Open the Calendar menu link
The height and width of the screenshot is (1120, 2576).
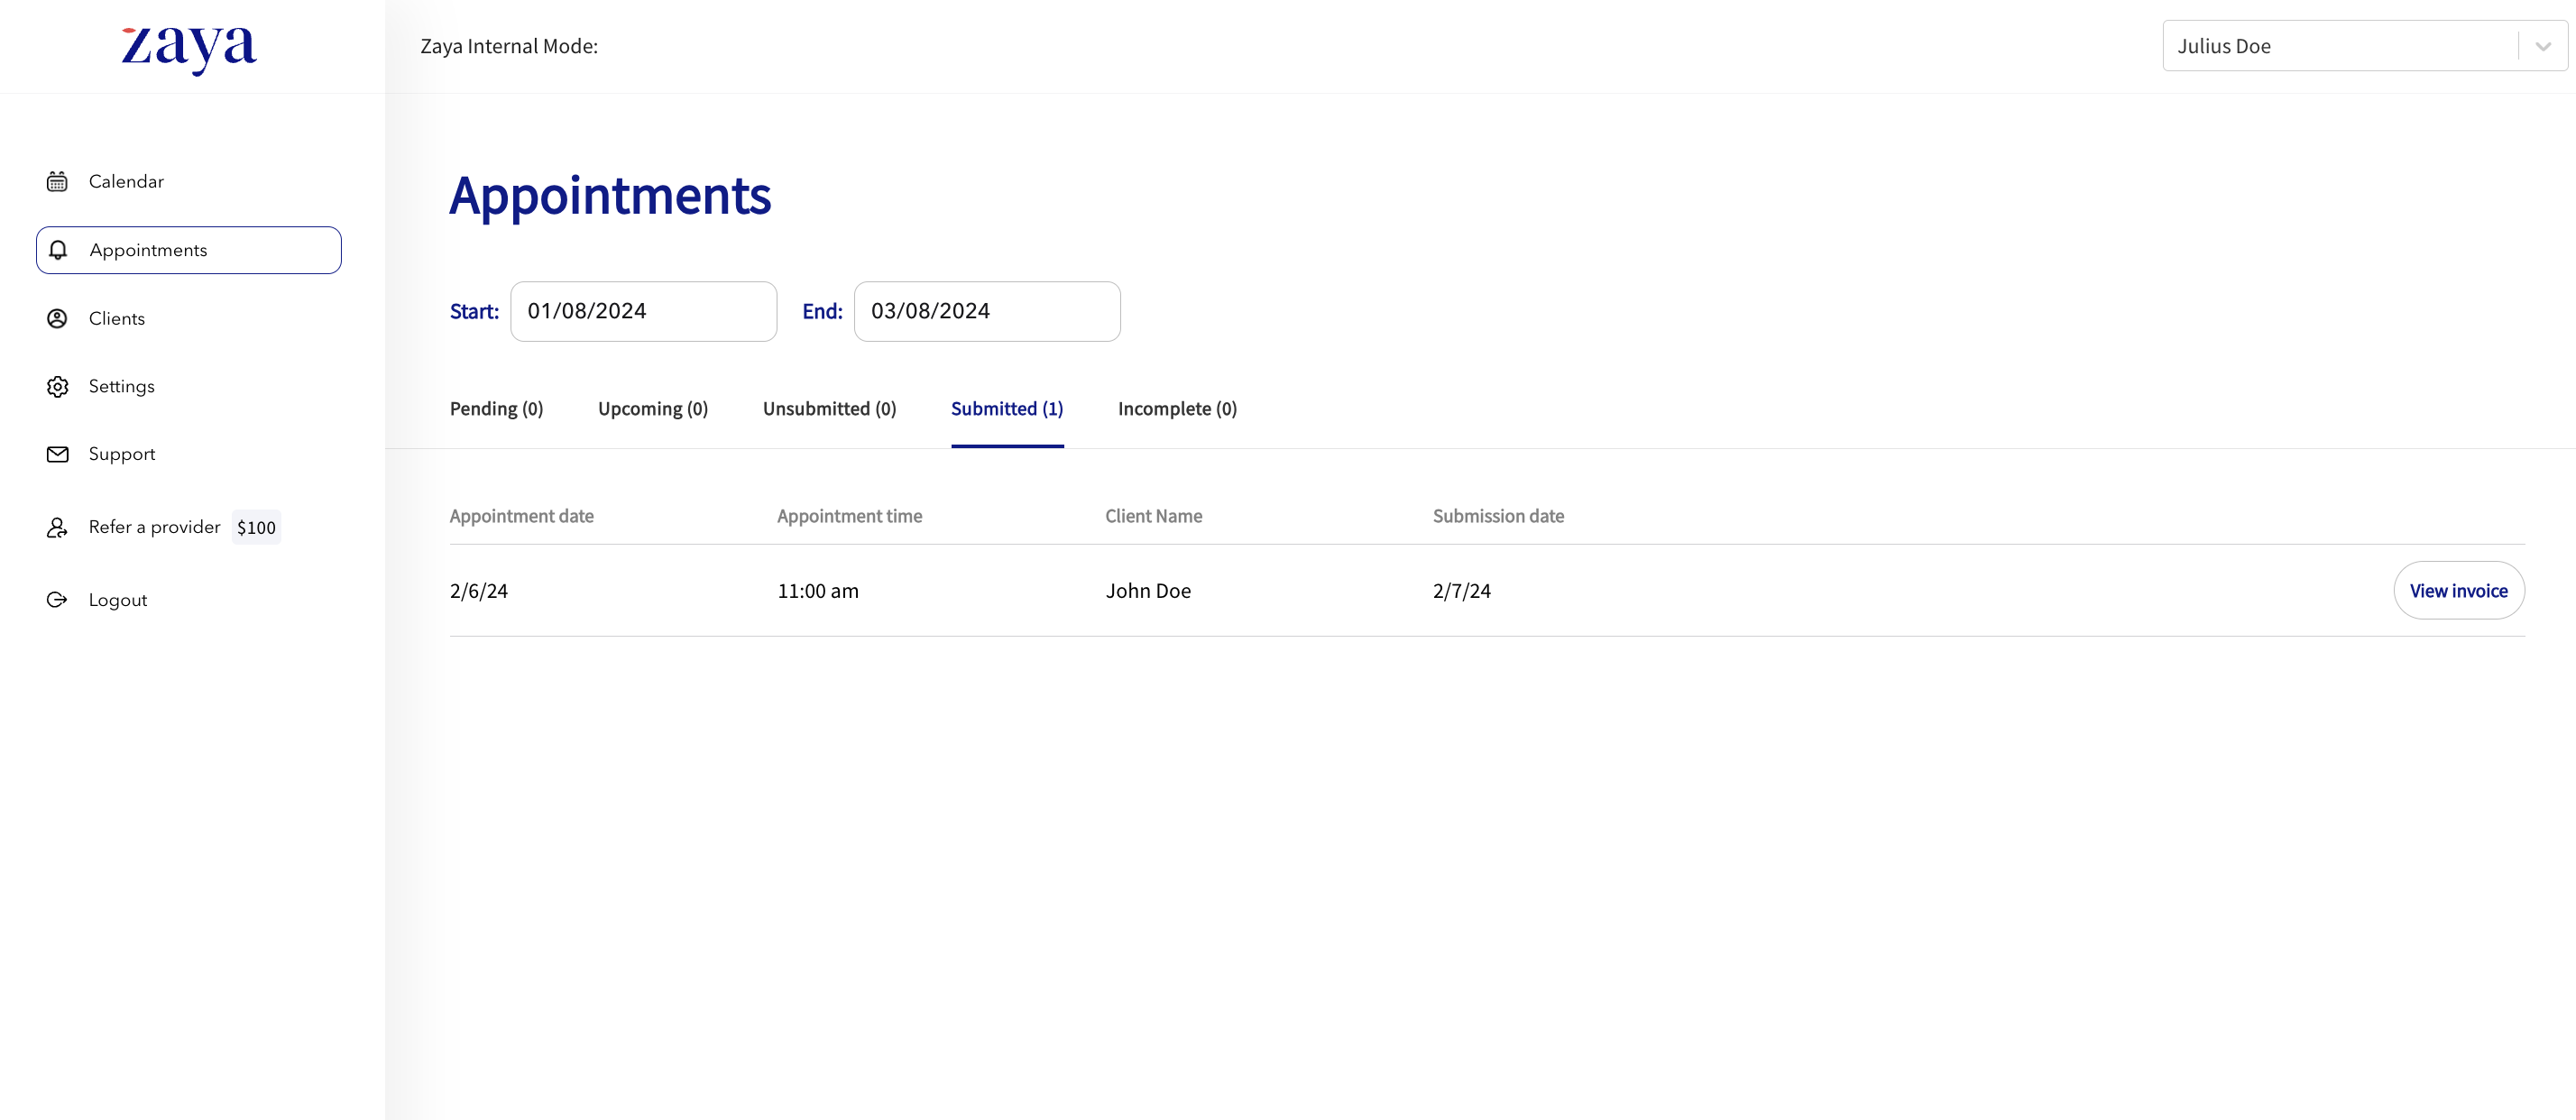pos(126,181)
